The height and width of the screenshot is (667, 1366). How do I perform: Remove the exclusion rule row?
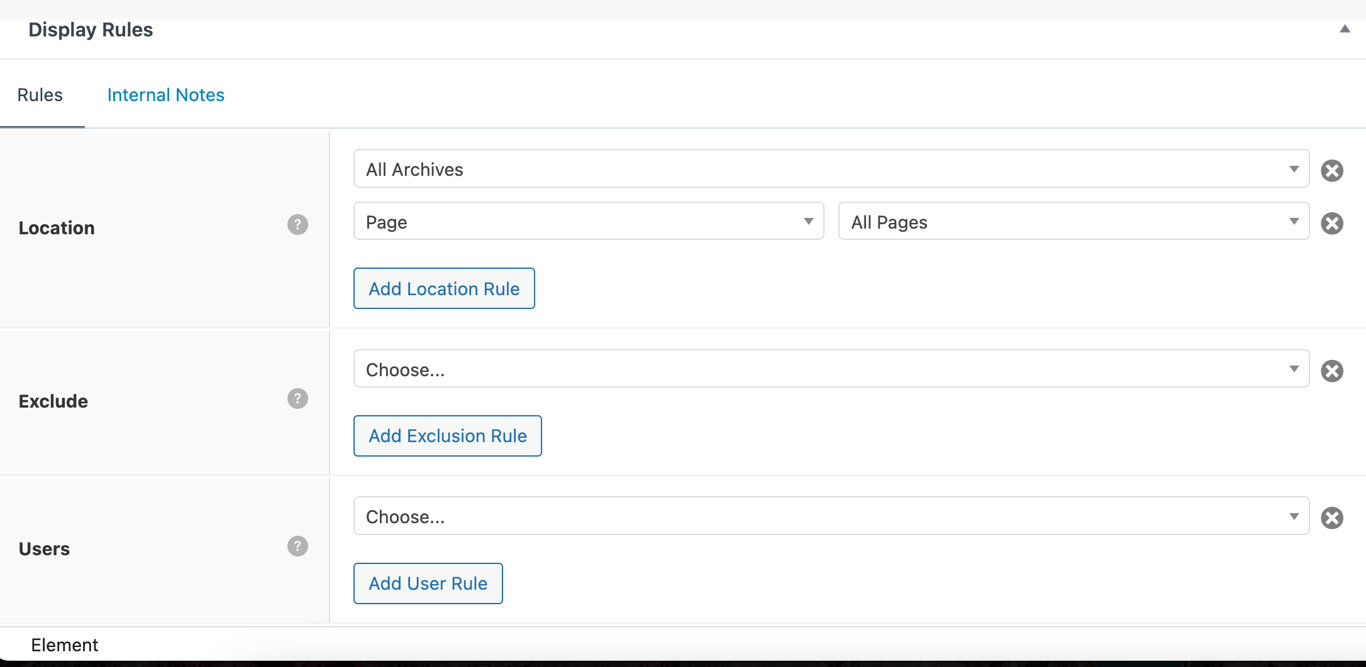pos(1332,371)
